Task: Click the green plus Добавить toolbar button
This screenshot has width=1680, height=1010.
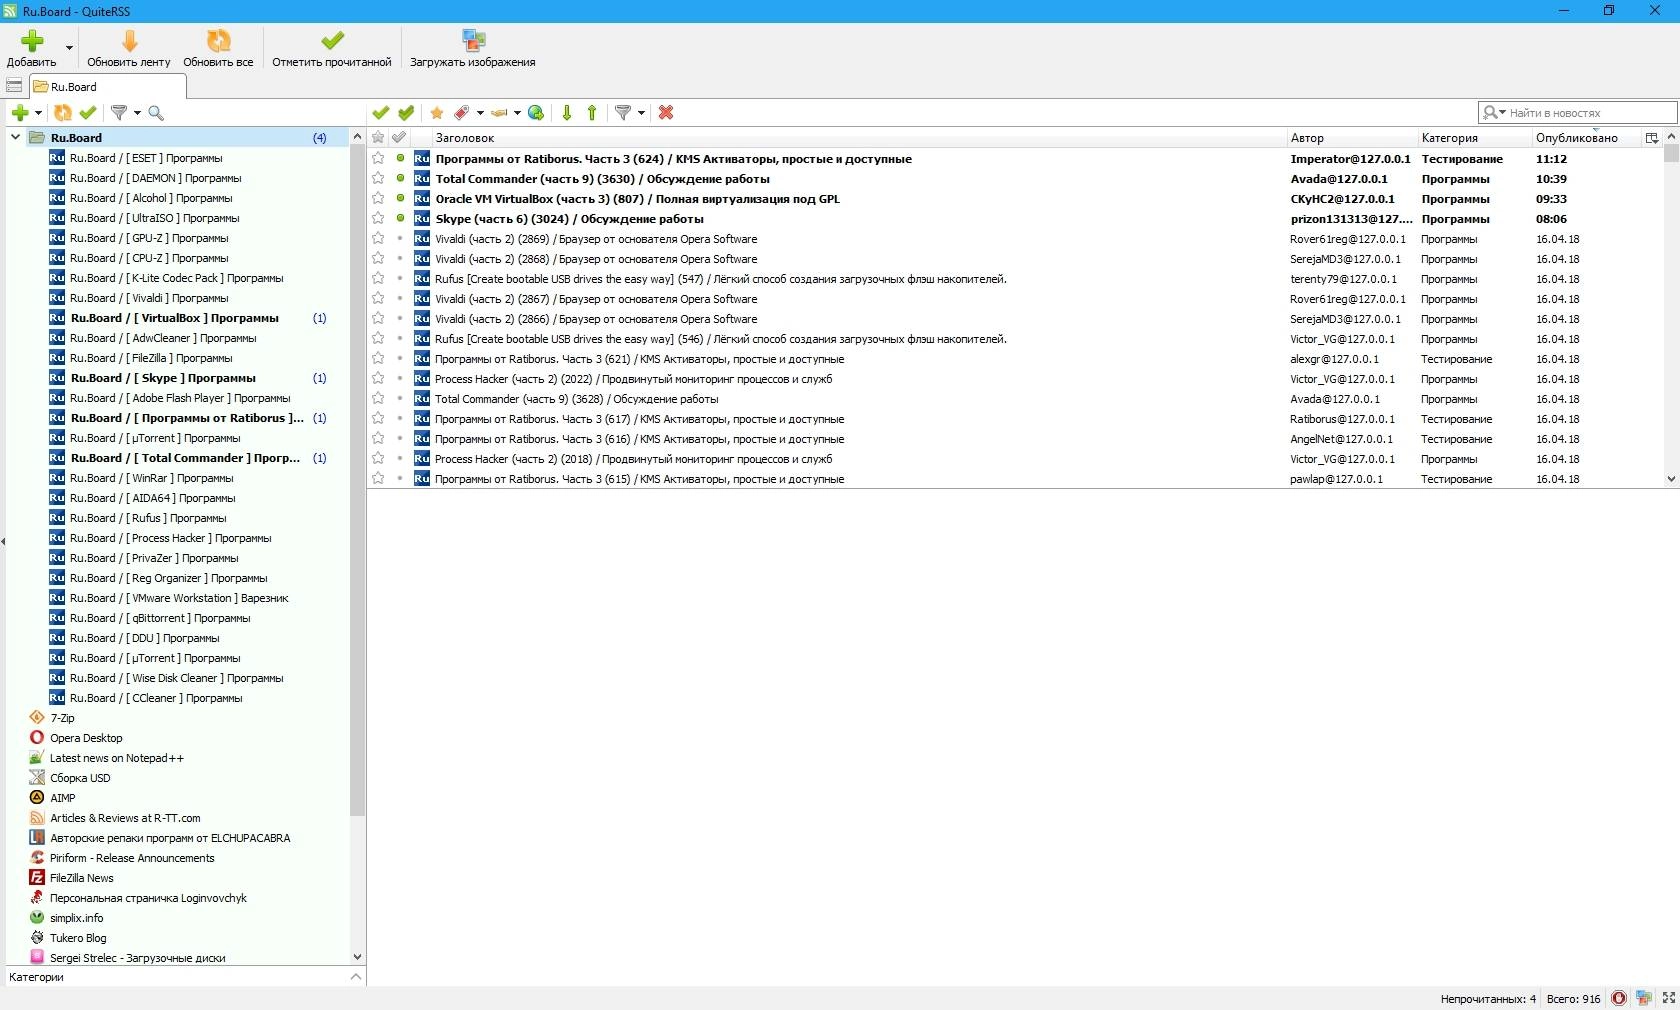Action: tap(31, 47)
